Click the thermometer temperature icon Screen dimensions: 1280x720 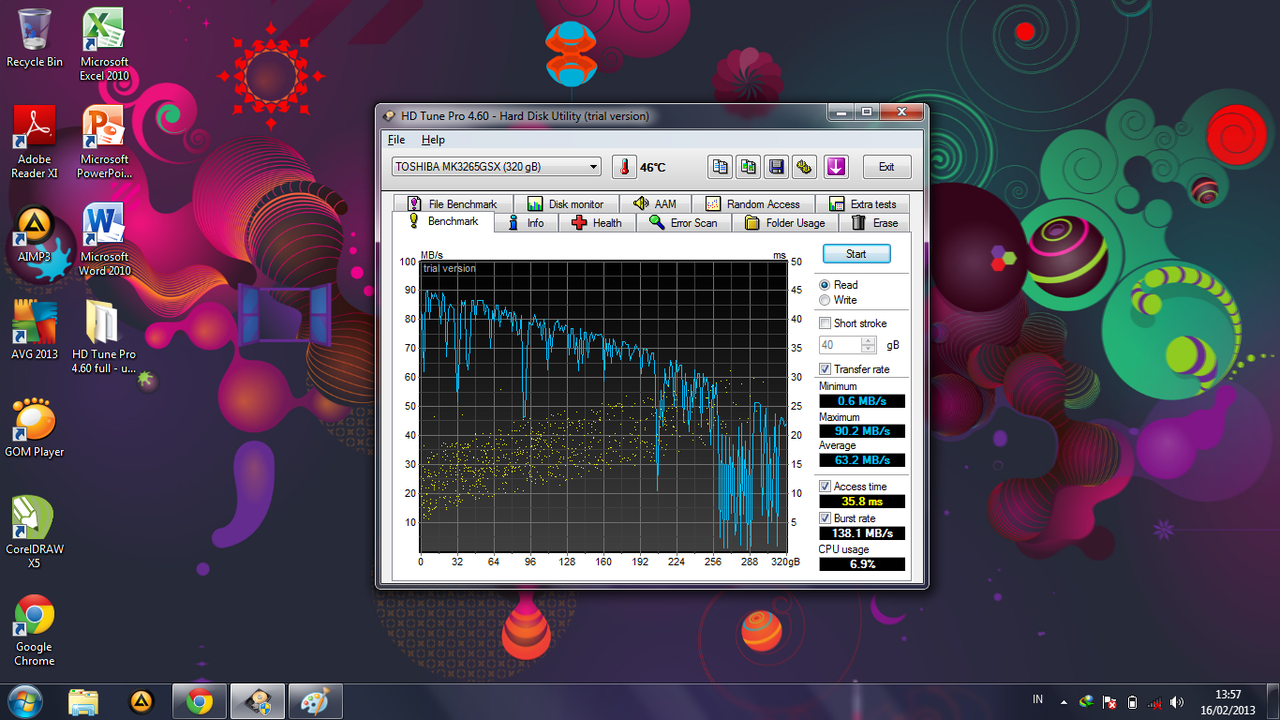point(625,167)
